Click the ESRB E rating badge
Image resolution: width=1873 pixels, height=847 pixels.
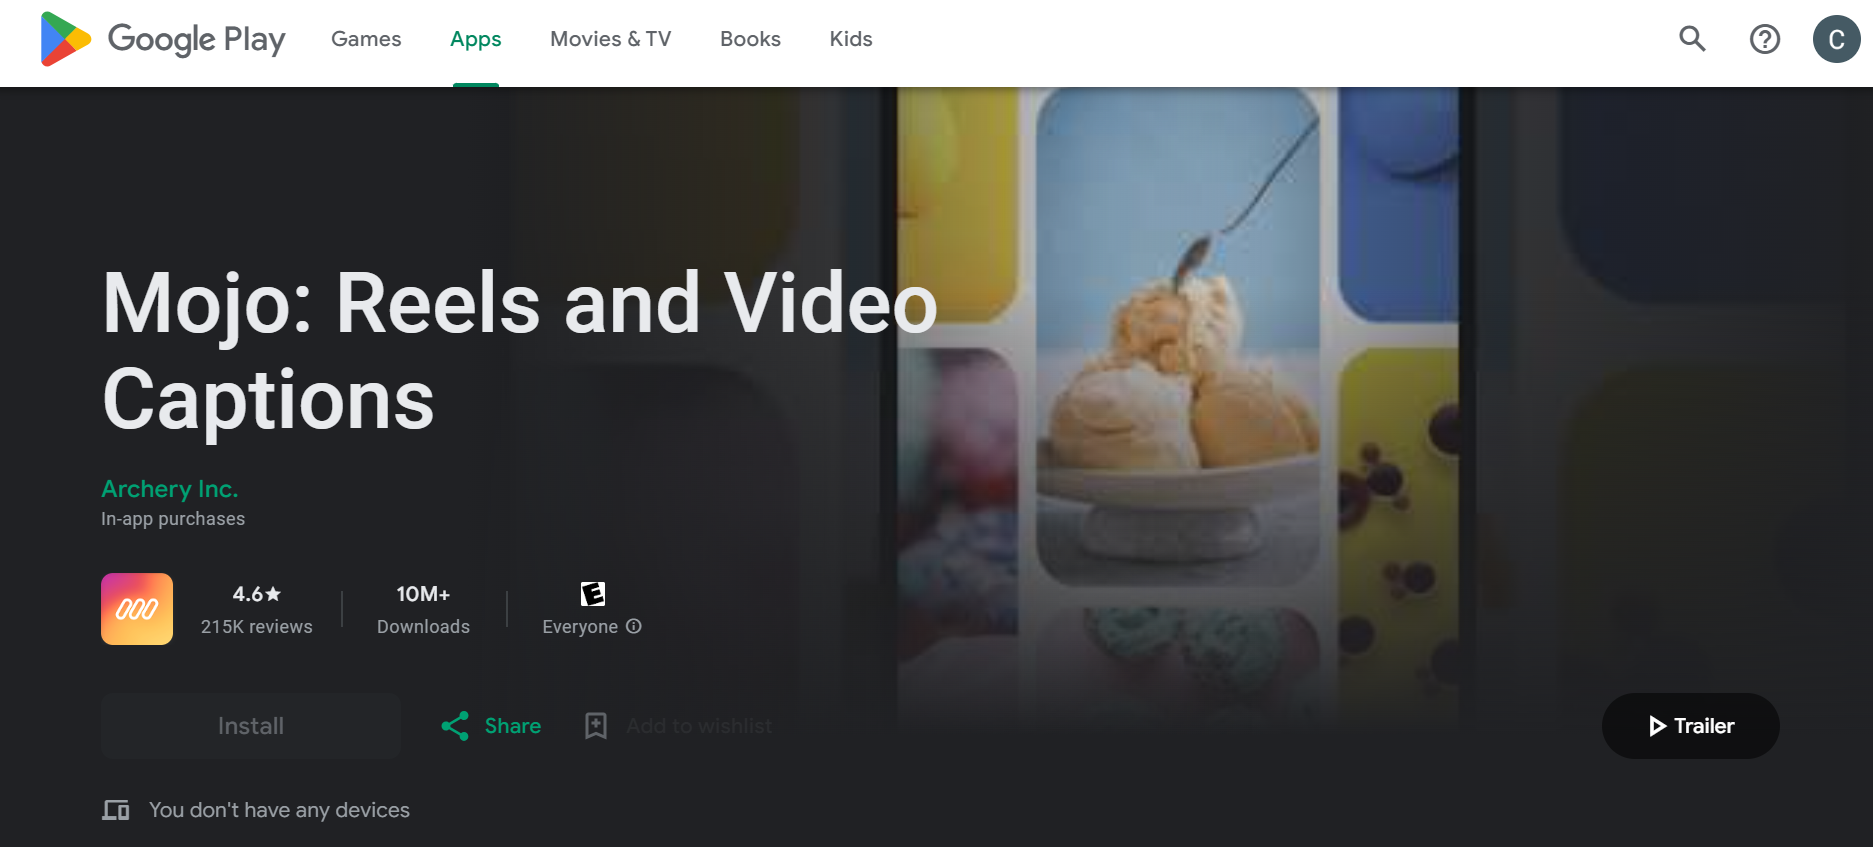(593, 594)
